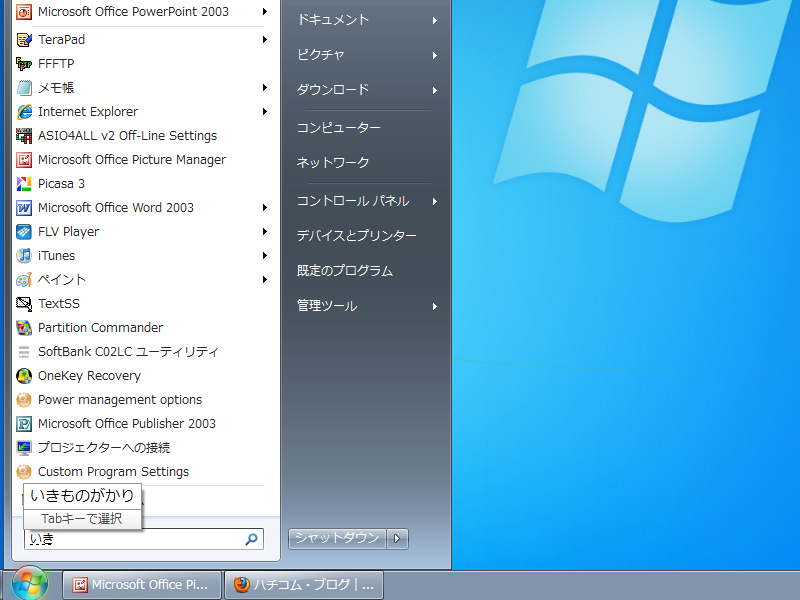Launch FLV Player icon
Screen dimensions: 800x600
23,231
